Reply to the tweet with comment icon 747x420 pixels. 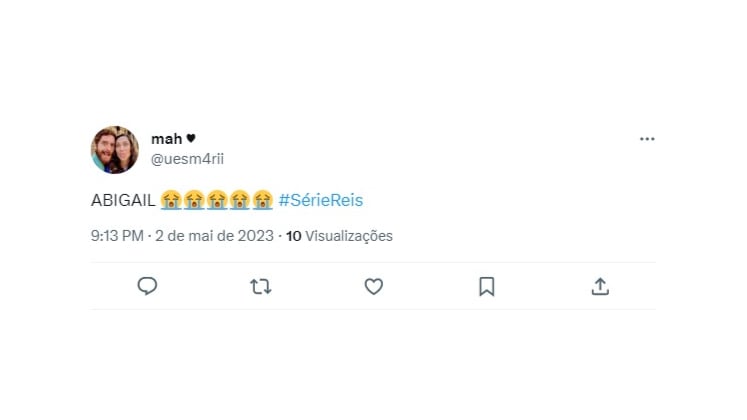point(147,287)
